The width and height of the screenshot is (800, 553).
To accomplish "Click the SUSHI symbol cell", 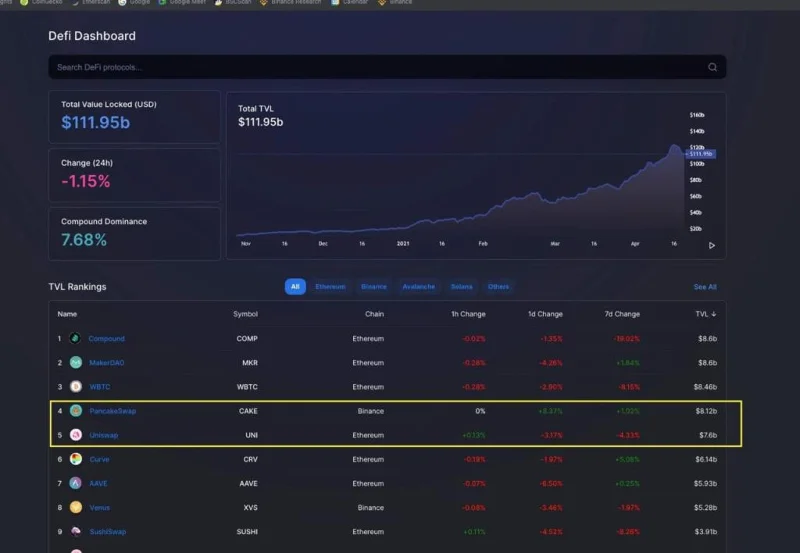I will tap(247, 532).
